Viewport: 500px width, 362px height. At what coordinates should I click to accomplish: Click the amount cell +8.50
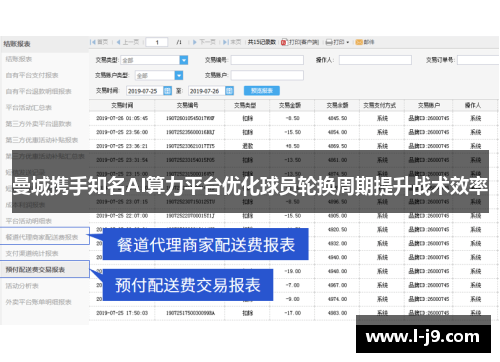293,146
